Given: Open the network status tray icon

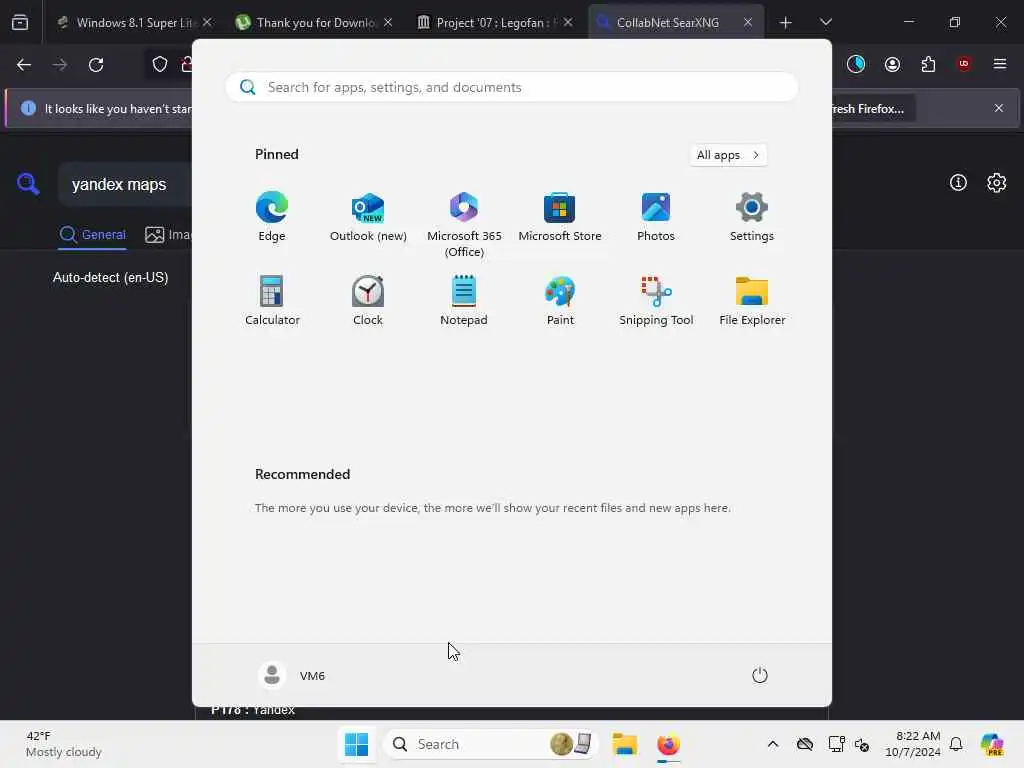Looking at the screenshot, I should pyautogui.click(x=836, y=744).
